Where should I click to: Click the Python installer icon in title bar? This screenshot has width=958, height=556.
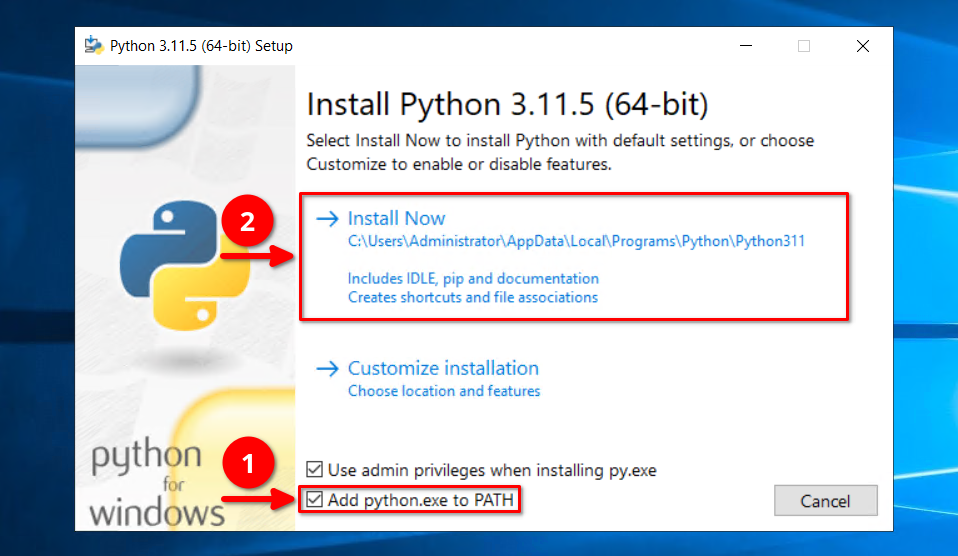pos(93,45)
